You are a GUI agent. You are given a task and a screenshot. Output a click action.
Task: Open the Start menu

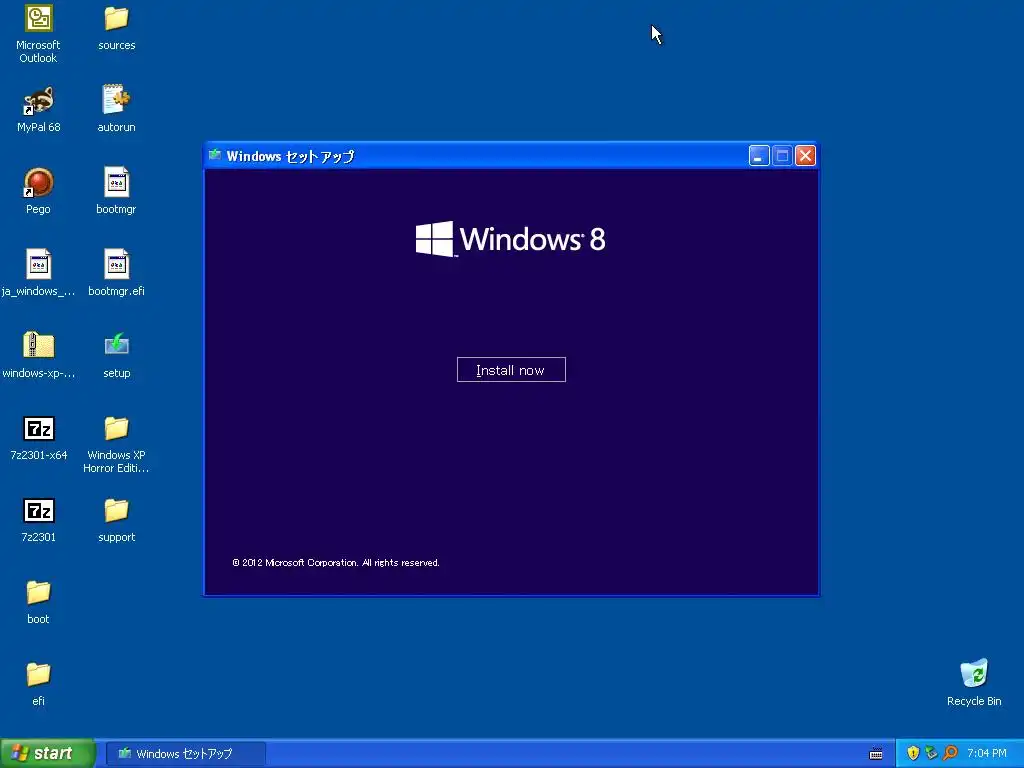pyautogui.click(x=48, y=753)
